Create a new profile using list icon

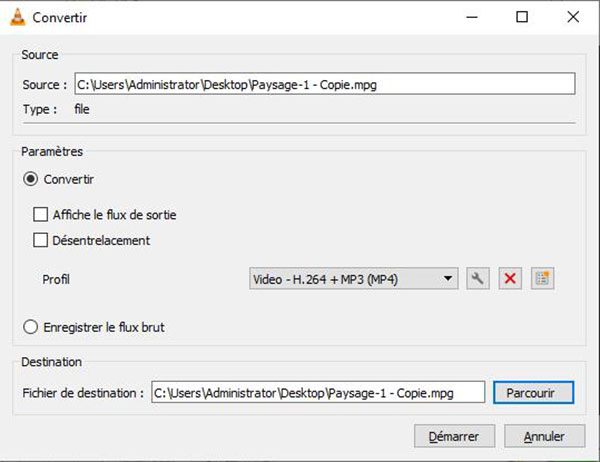coord(542,279)
